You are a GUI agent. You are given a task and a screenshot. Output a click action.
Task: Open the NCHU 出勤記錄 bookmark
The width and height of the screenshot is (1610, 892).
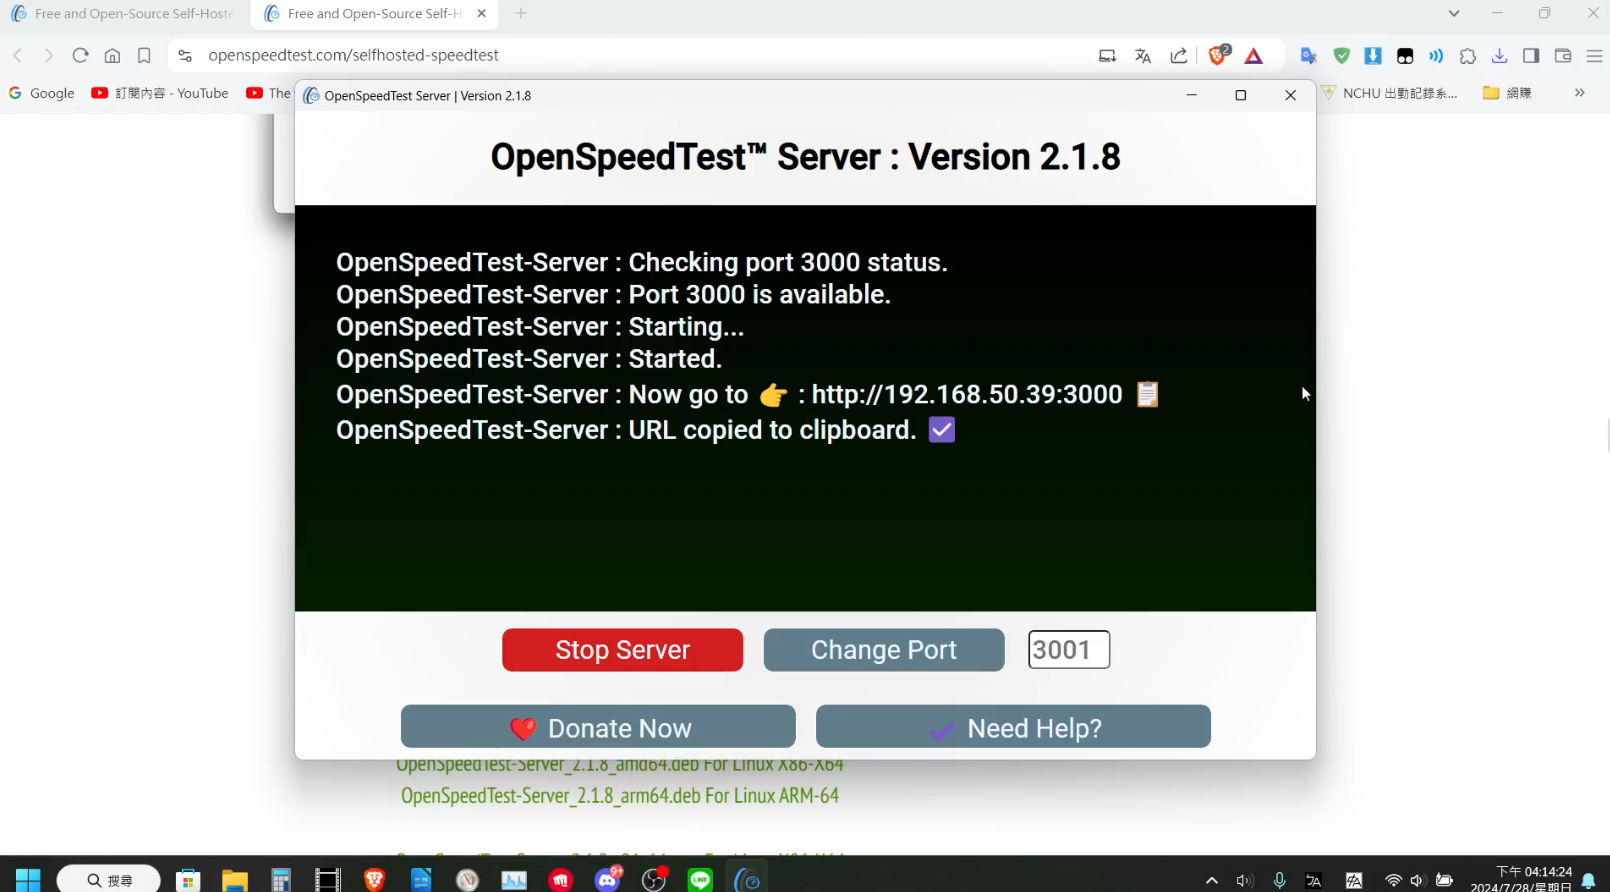click(x=1390, y=93)
